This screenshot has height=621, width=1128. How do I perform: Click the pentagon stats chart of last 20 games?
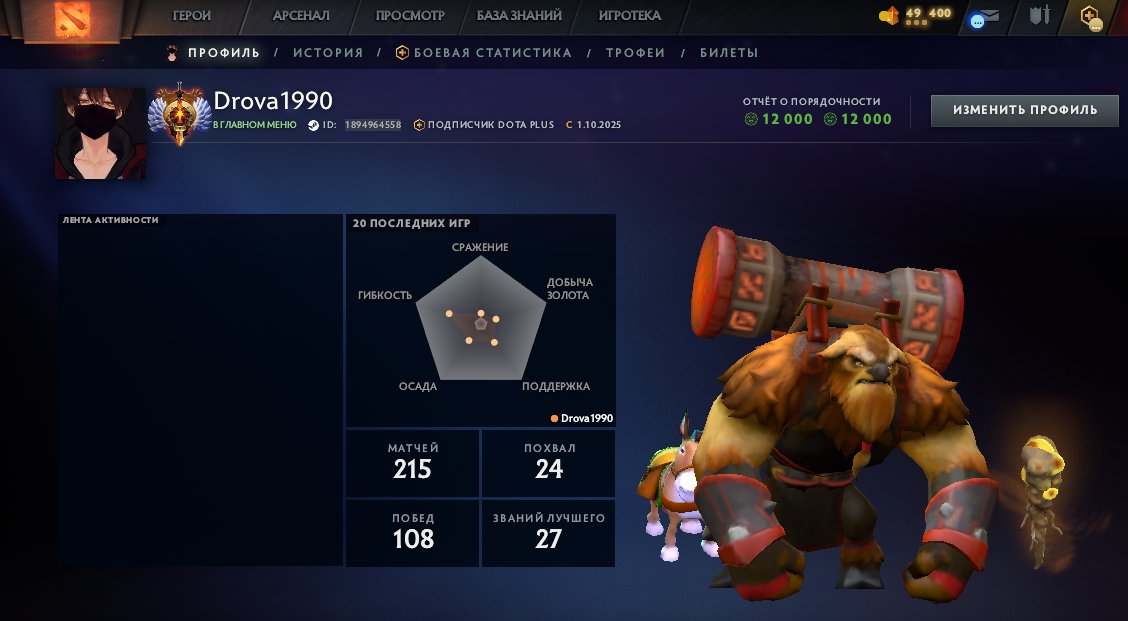(481, 319)
